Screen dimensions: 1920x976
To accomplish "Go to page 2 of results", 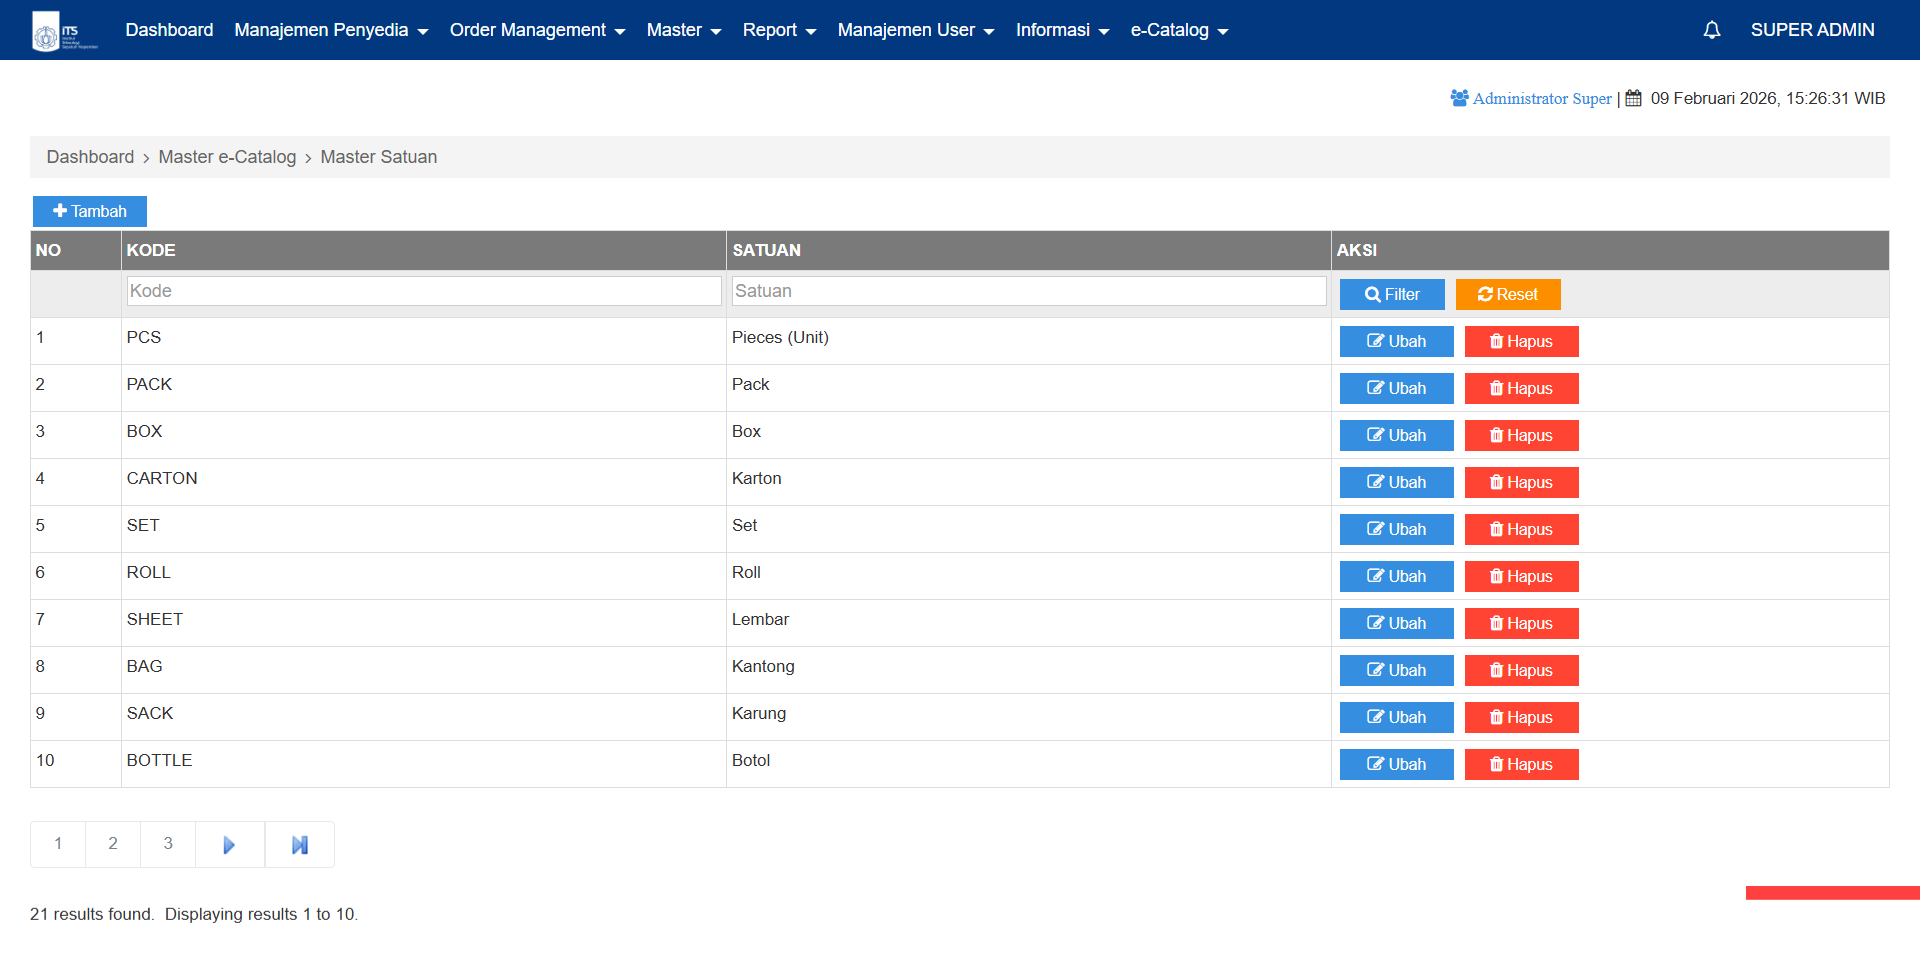I will click(113, 844).
